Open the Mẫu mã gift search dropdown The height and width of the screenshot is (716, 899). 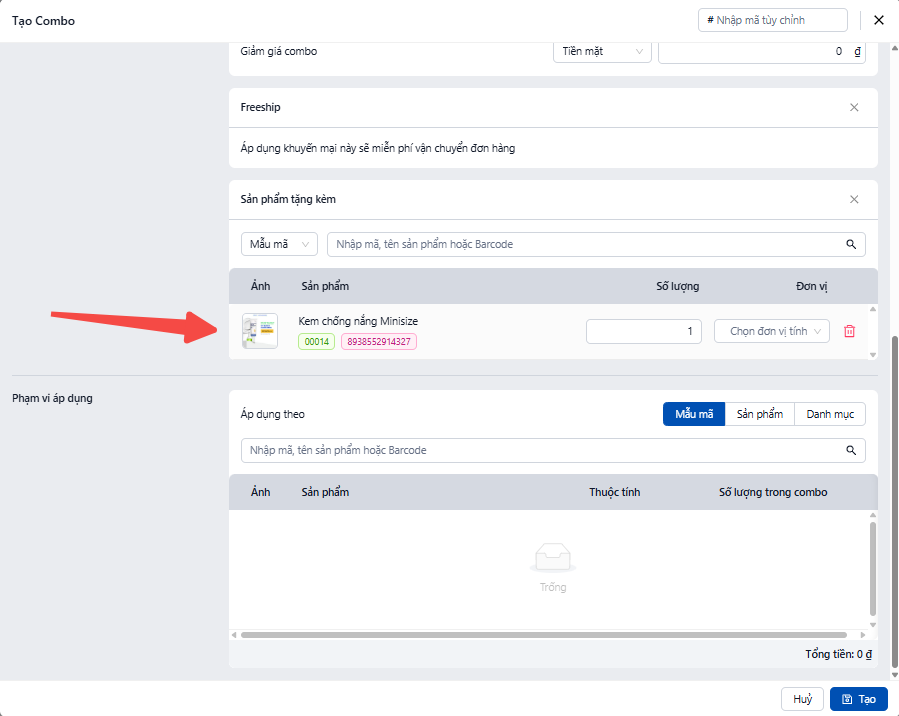coord(279,244)
